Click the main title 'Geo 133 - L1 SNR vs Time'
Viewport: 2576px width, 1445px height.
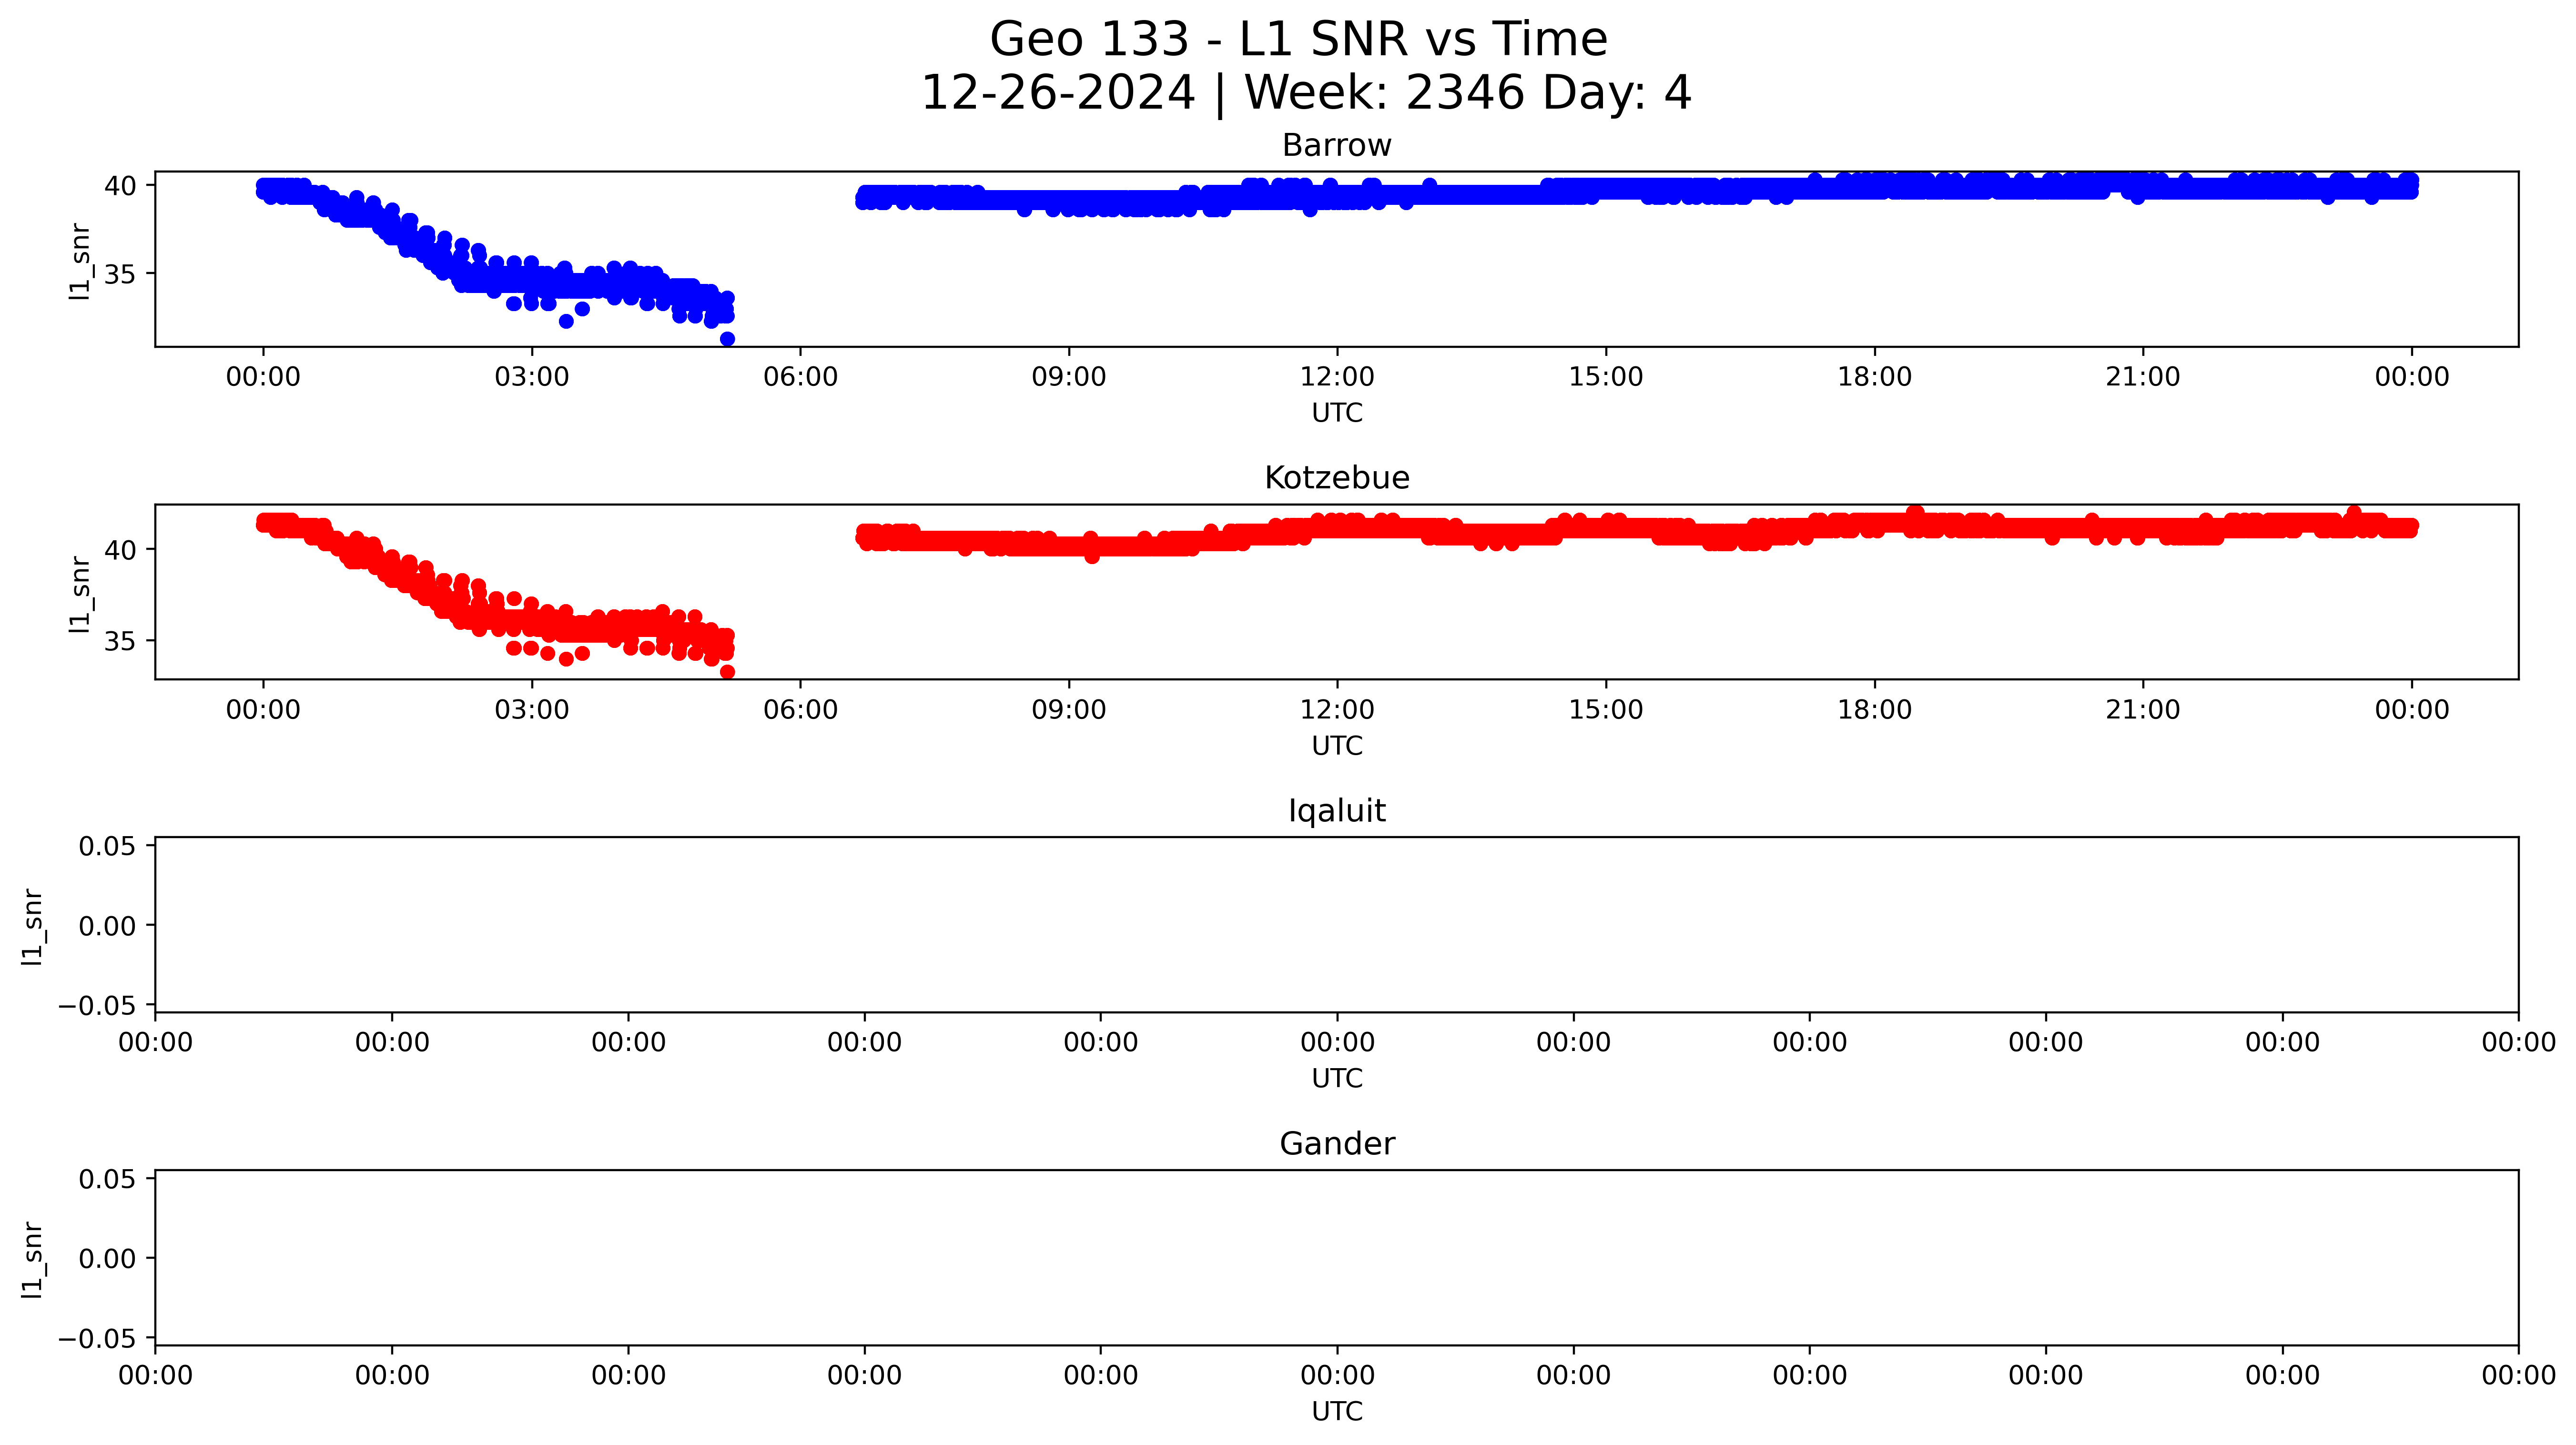[x=1298, y=40]
